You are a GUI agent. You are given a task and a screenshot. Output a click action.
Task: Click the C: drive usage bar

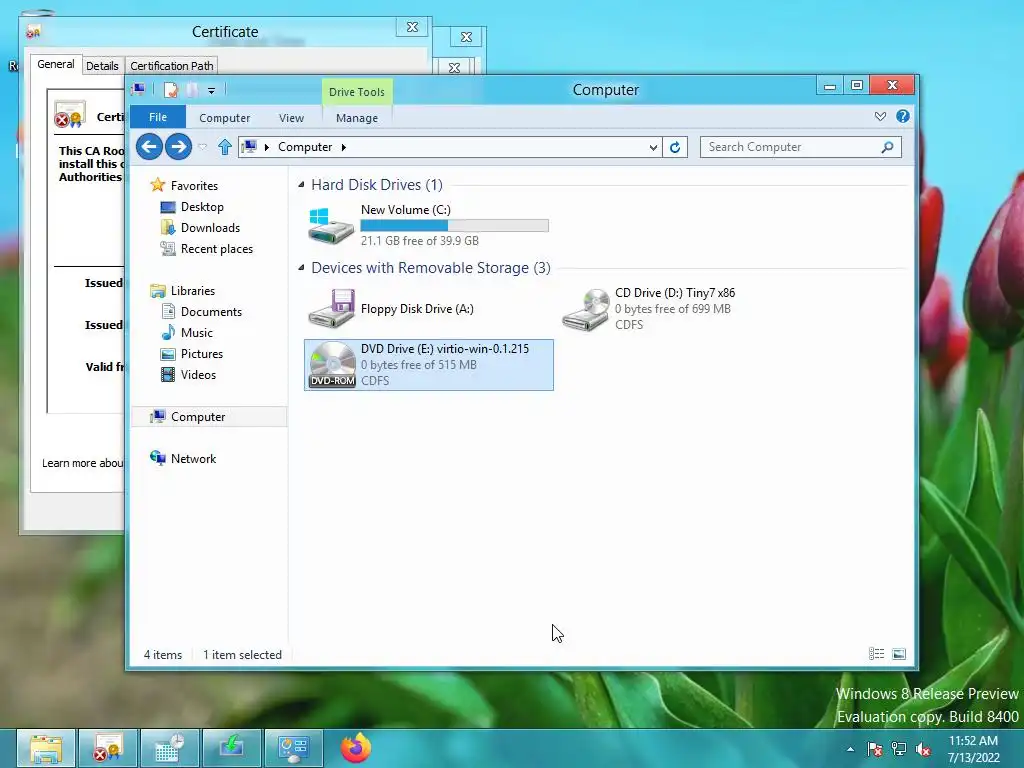coord(455,225)
